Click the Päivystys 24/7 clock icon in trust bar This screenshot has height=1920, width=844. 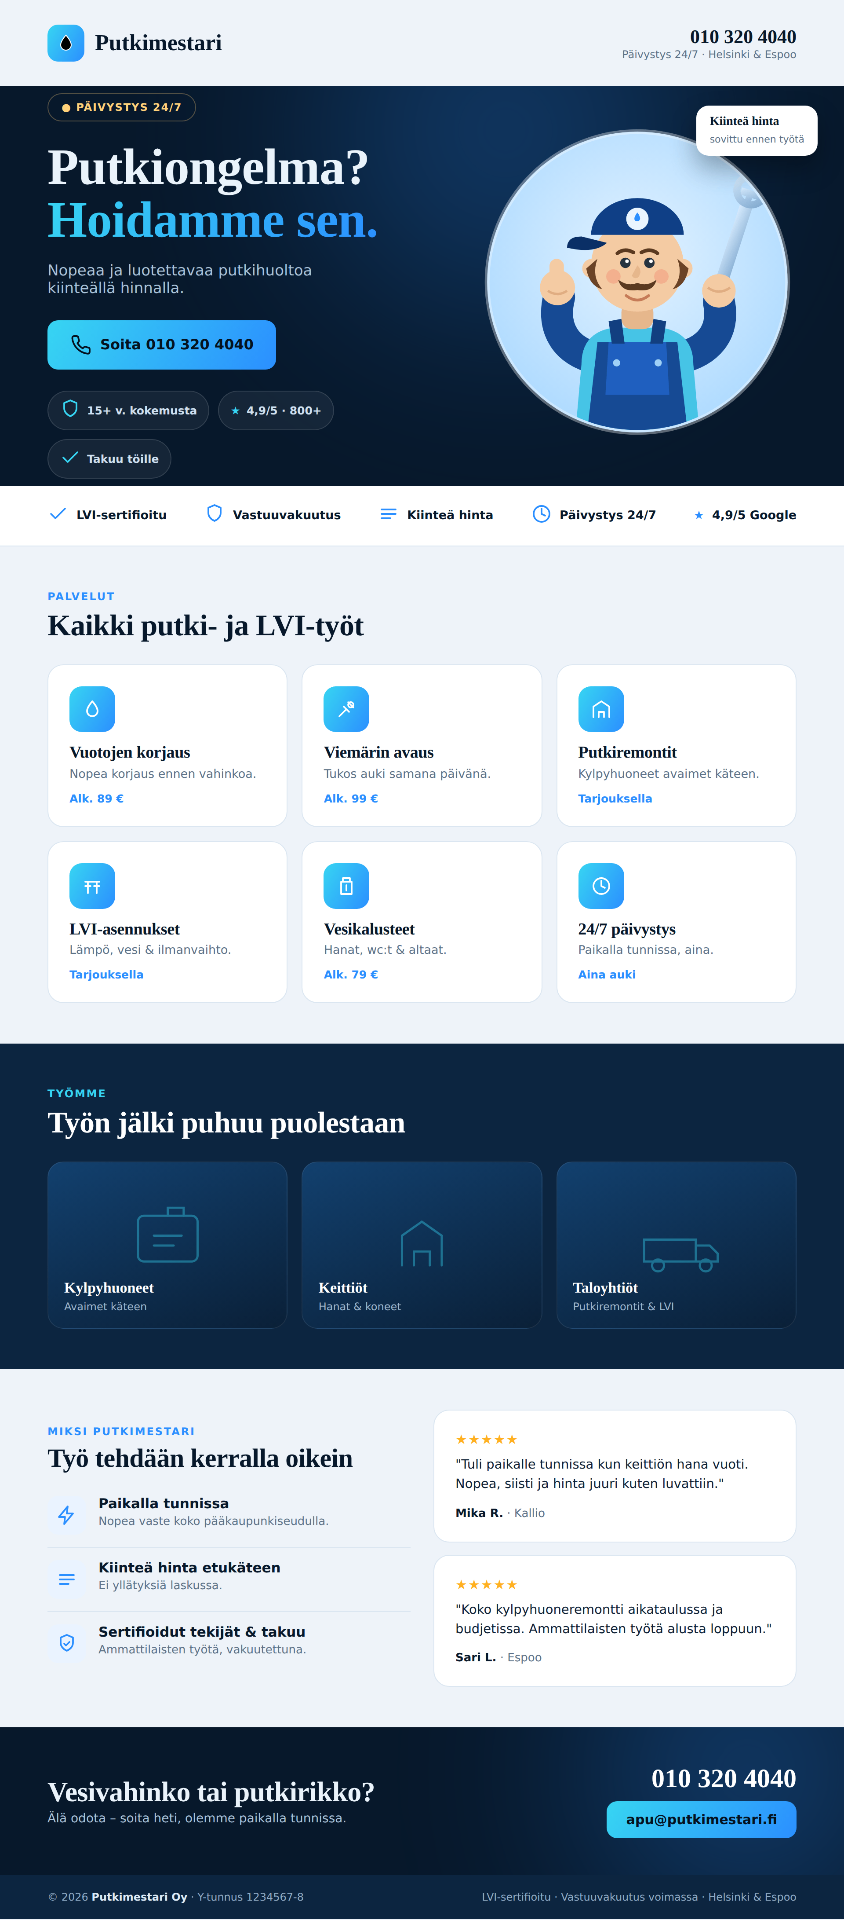541,514
